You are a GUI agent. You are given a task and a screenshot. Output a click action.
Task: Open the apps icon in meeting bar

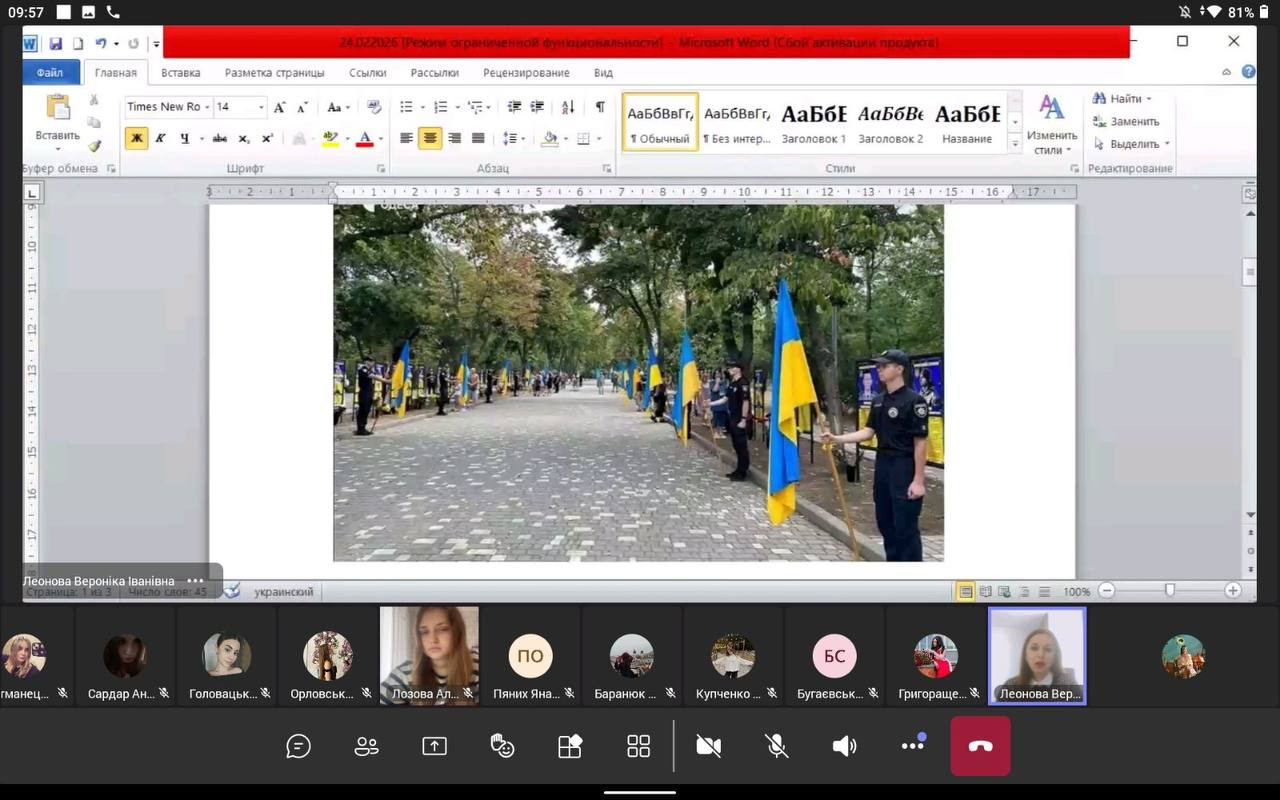[570, 746]
